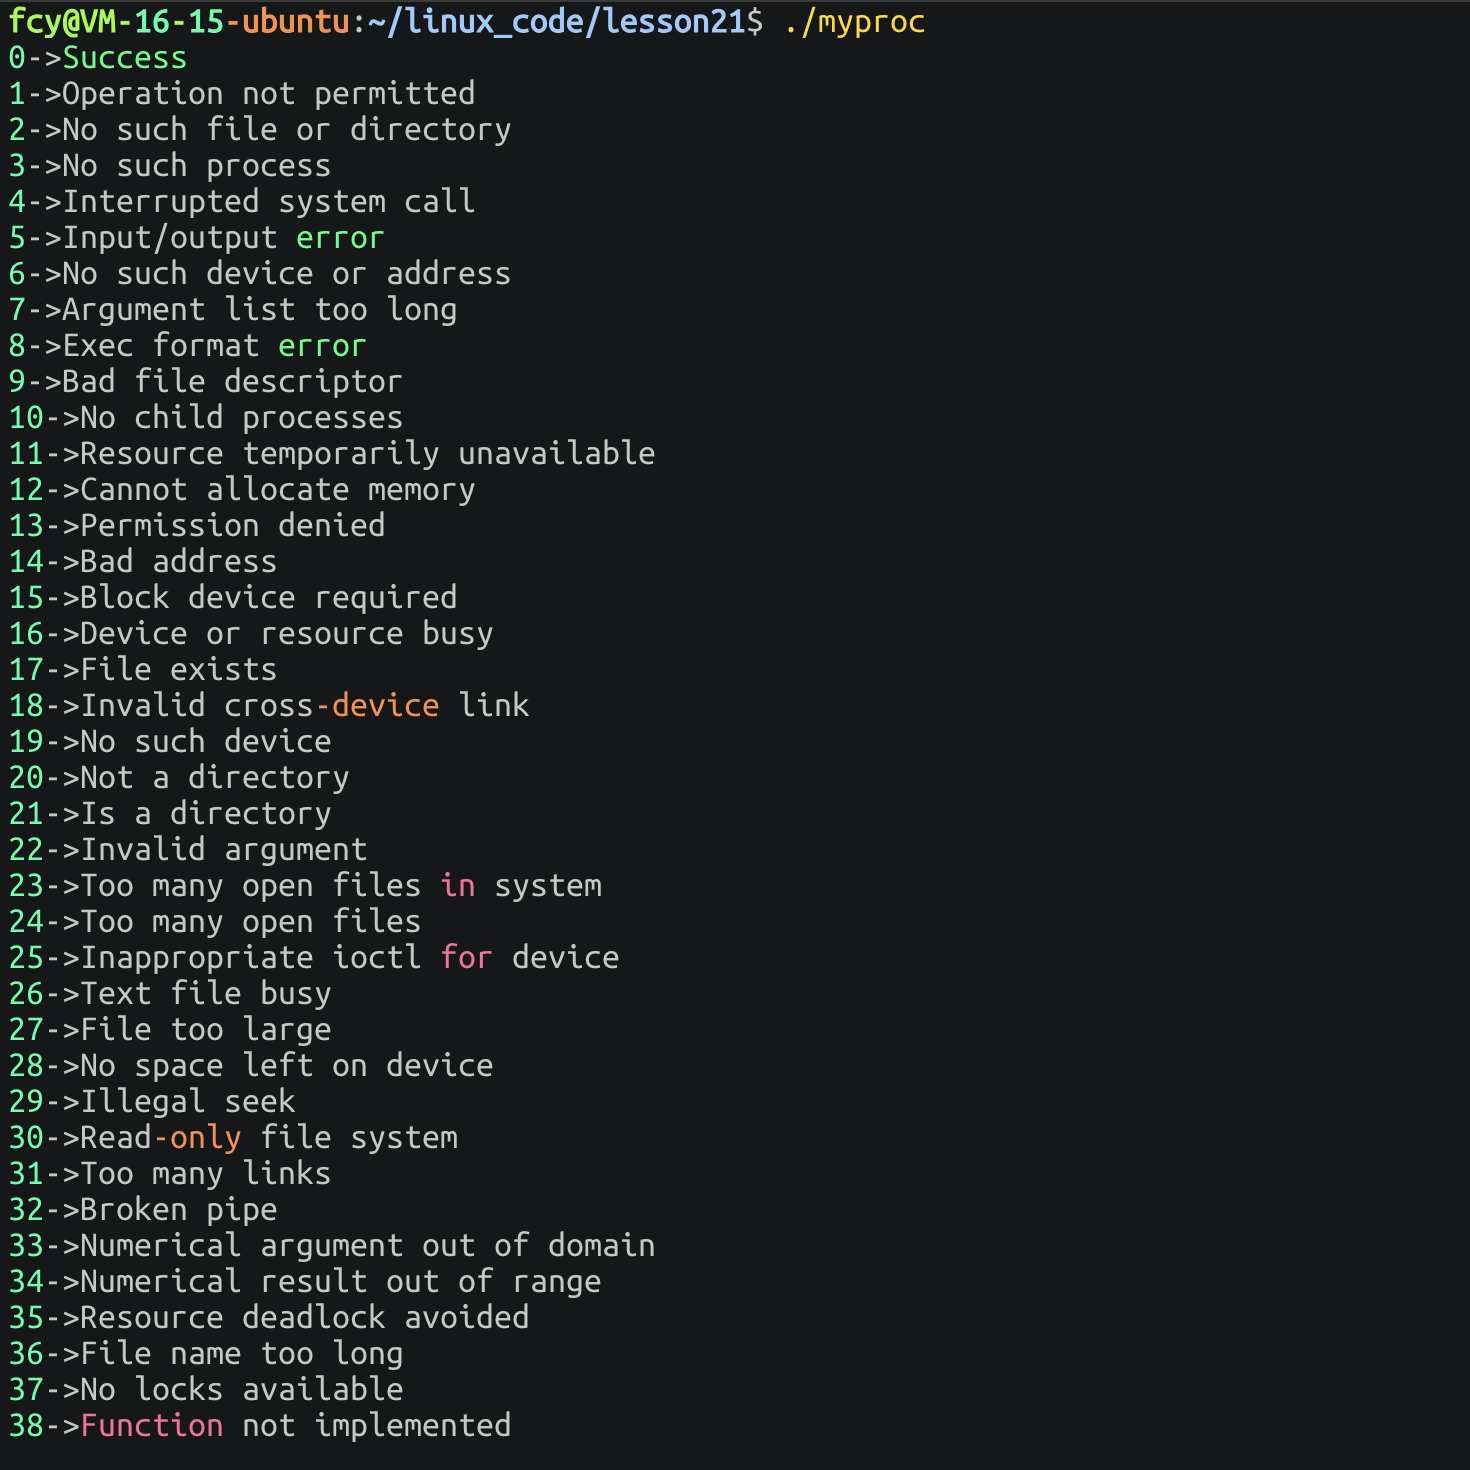Click the line 'Function not implemented'
The height and width of the screenshot is (1470, 1470).
pyautogui.click(x=296, y=1426)
